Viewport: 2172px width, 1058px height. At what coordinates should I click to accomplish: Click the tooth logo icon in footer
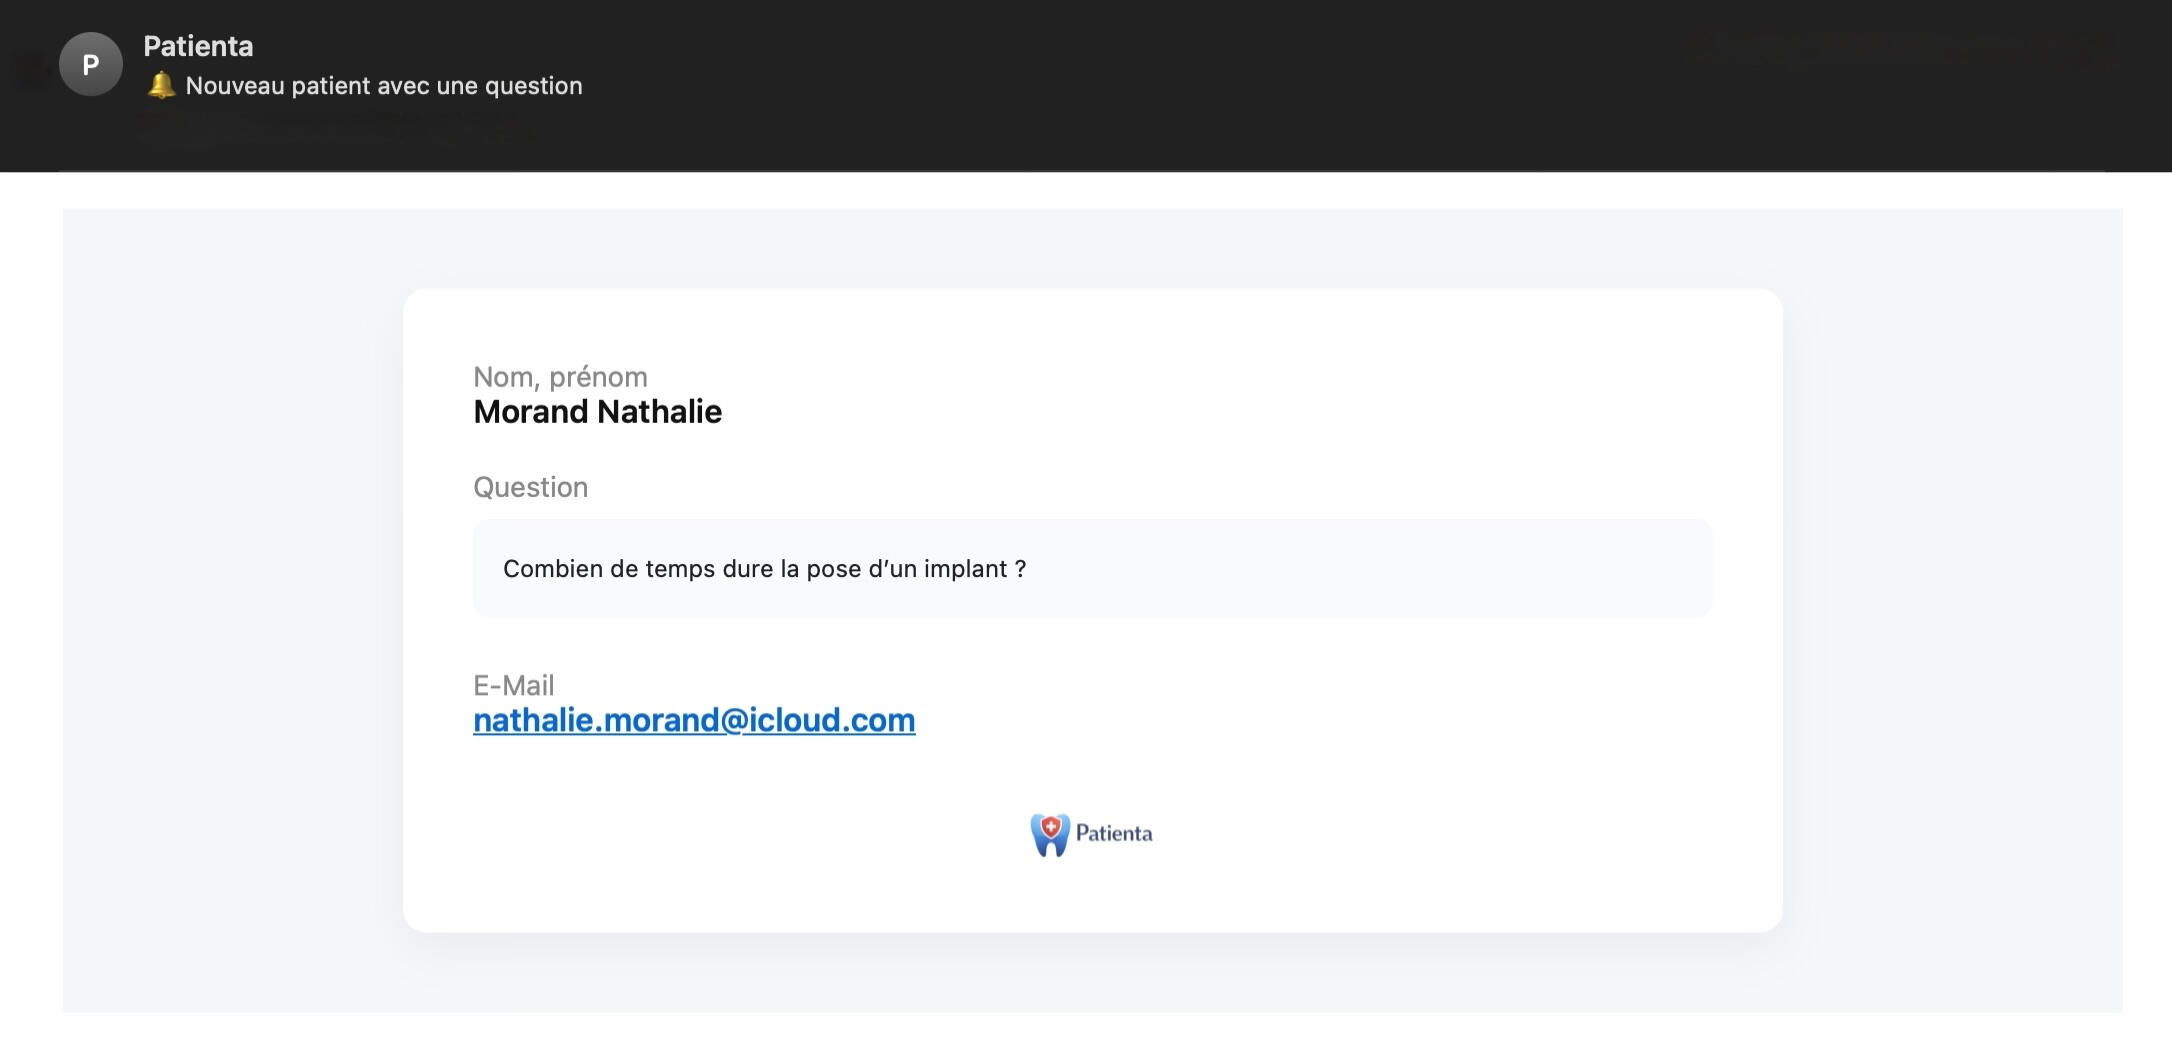[x=1049, y=835]
